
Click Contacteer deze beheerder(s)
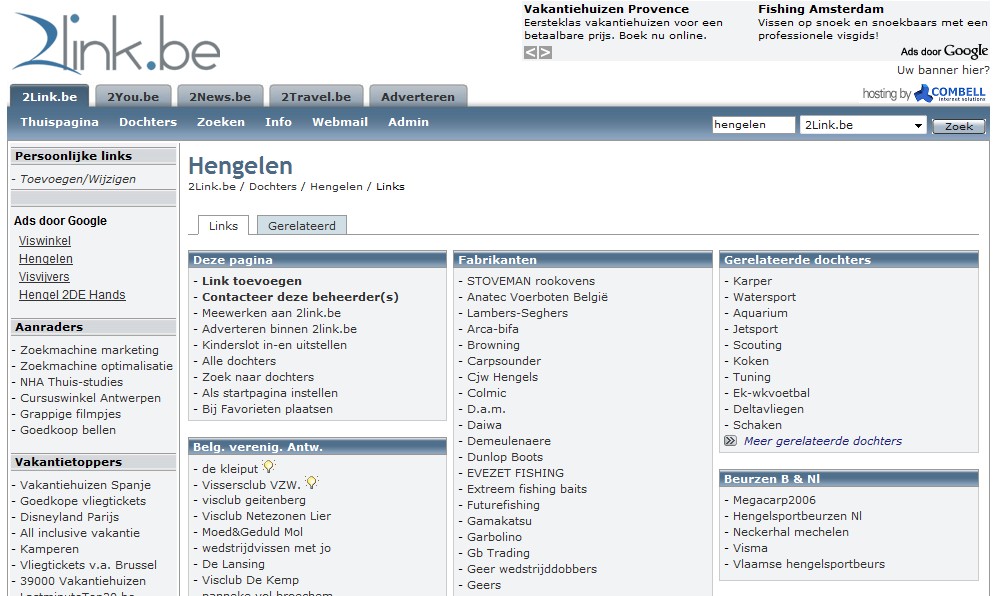pos(300,297)
